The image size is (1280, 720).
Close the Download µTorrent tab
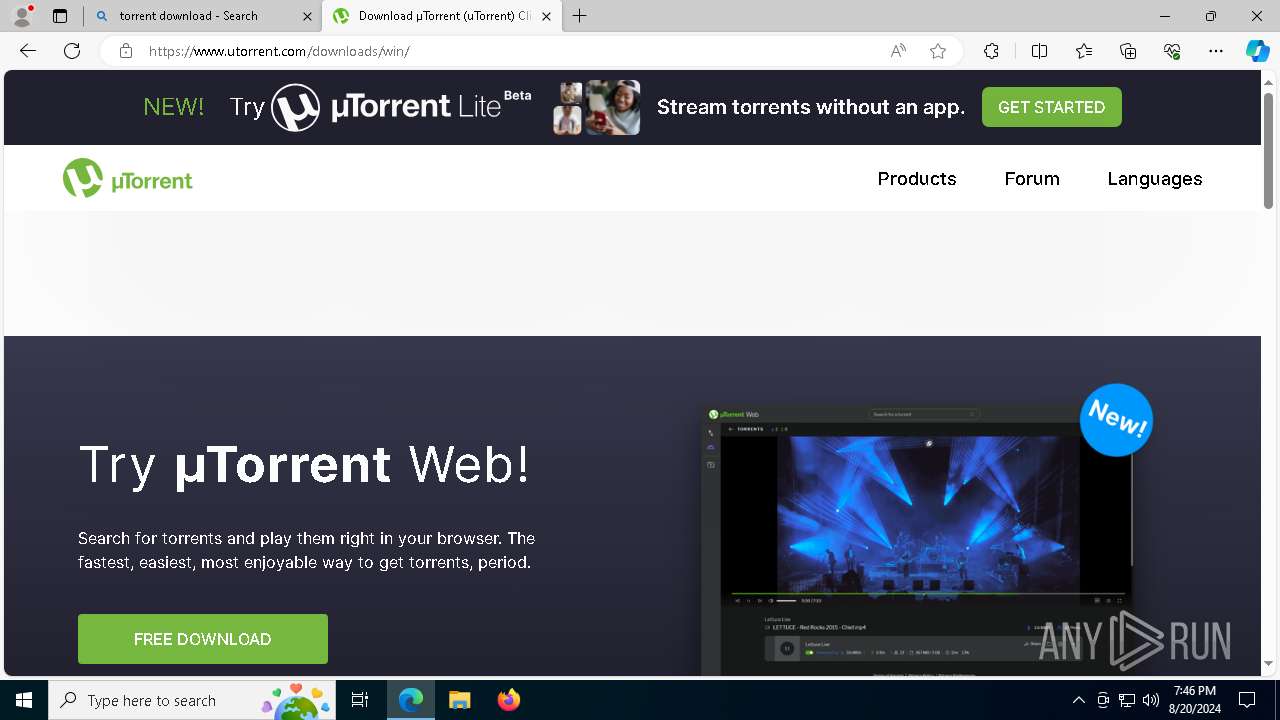(x=546, y=16)
